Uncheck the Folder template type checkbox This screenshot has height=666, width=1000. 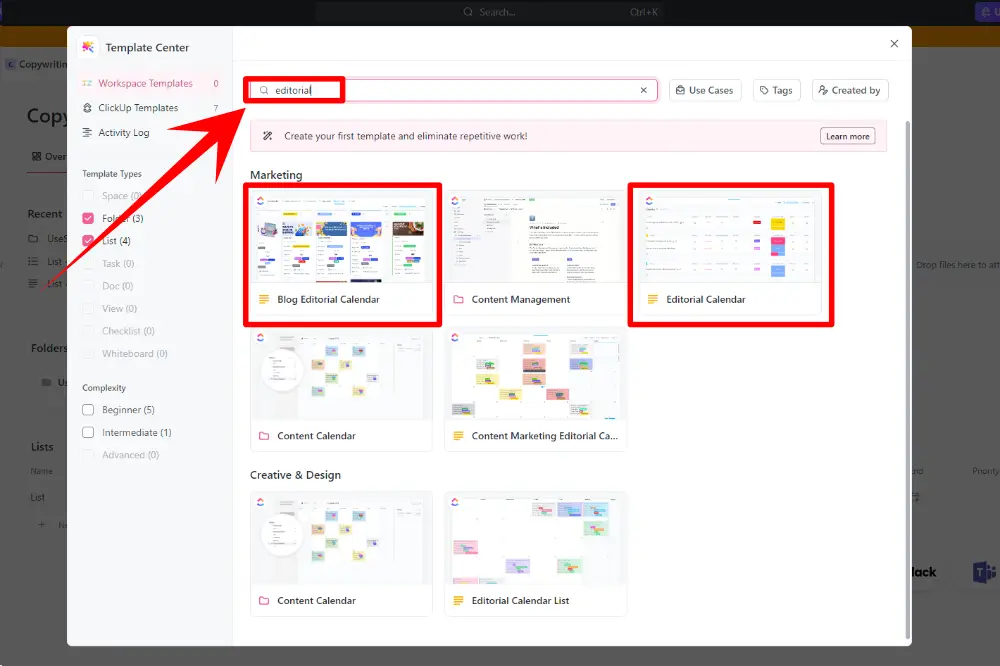89,218
